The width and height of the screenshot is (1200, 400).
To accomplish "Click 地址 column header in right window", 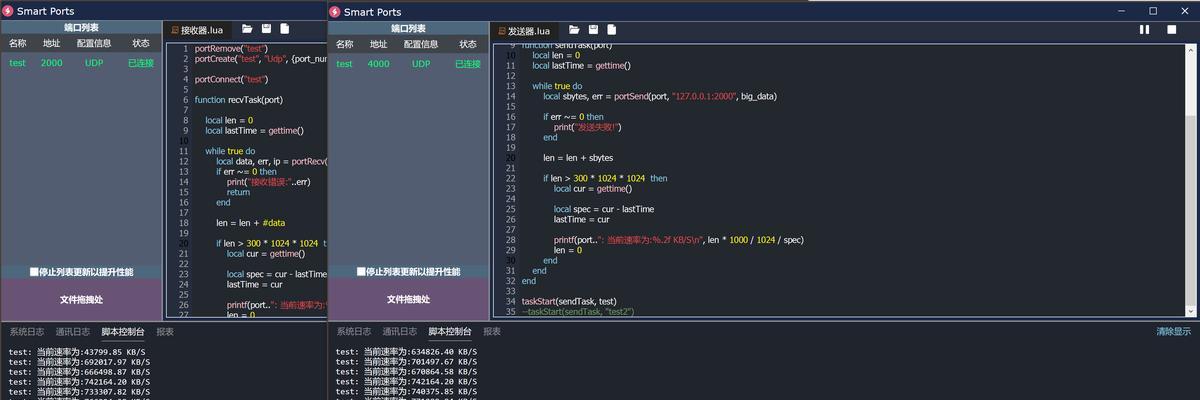I will pos(378,44).
